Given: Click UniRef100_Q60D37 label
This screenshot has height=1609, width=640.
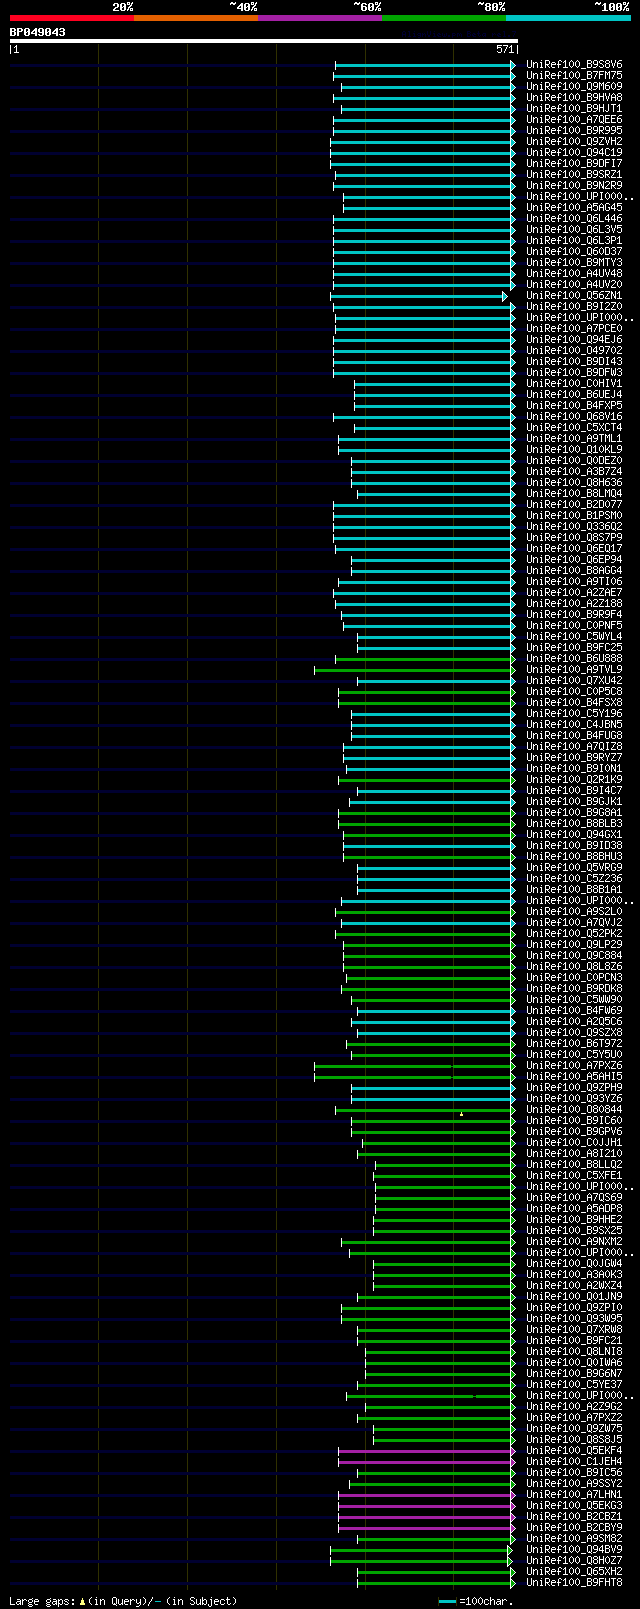Looking at the screenshot, I should point(574,251).
